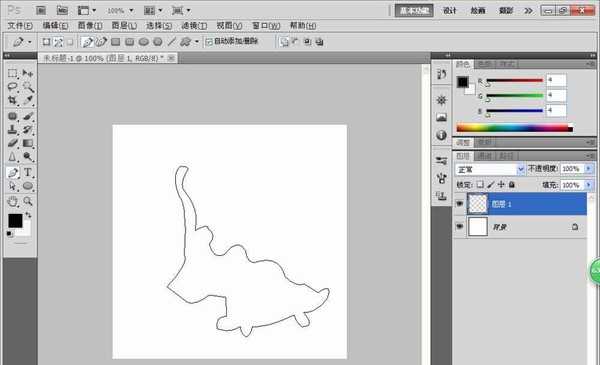Select the Zoom tool in the toolbox
The image size is (600, 365).
click(x=28, y=201)
